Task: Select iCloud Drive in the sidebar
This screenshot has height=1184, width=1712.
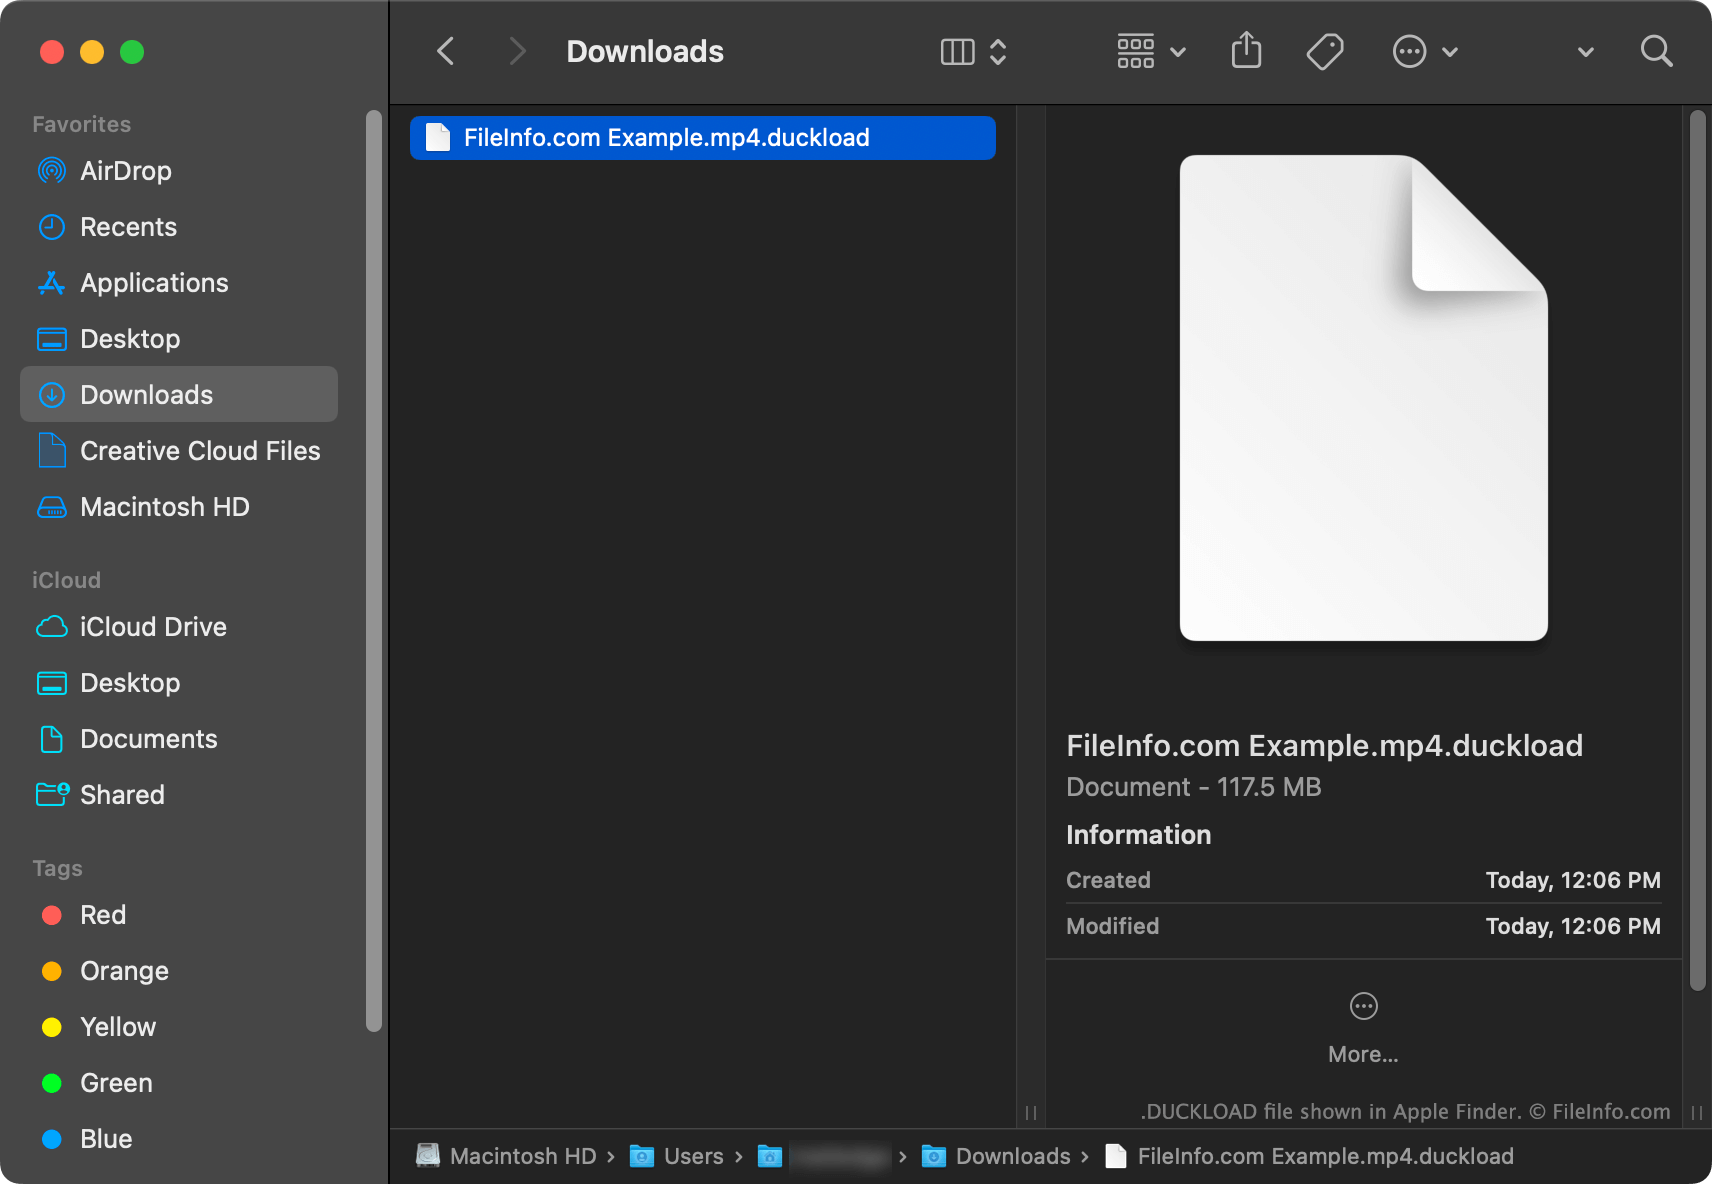Action: point(152,626)
